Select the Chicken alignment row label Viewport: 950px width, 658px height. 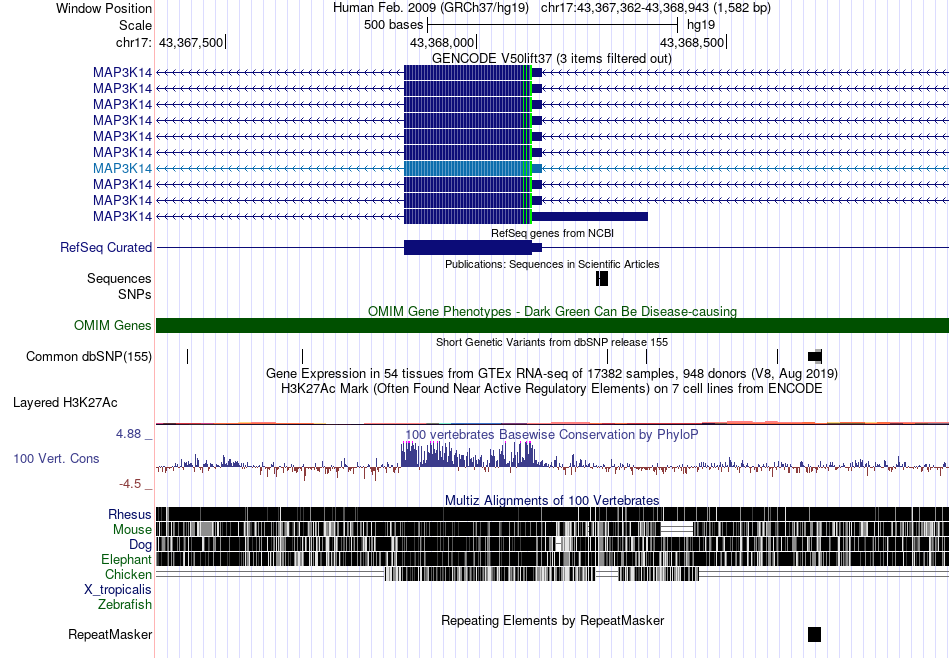coord(128,574)
